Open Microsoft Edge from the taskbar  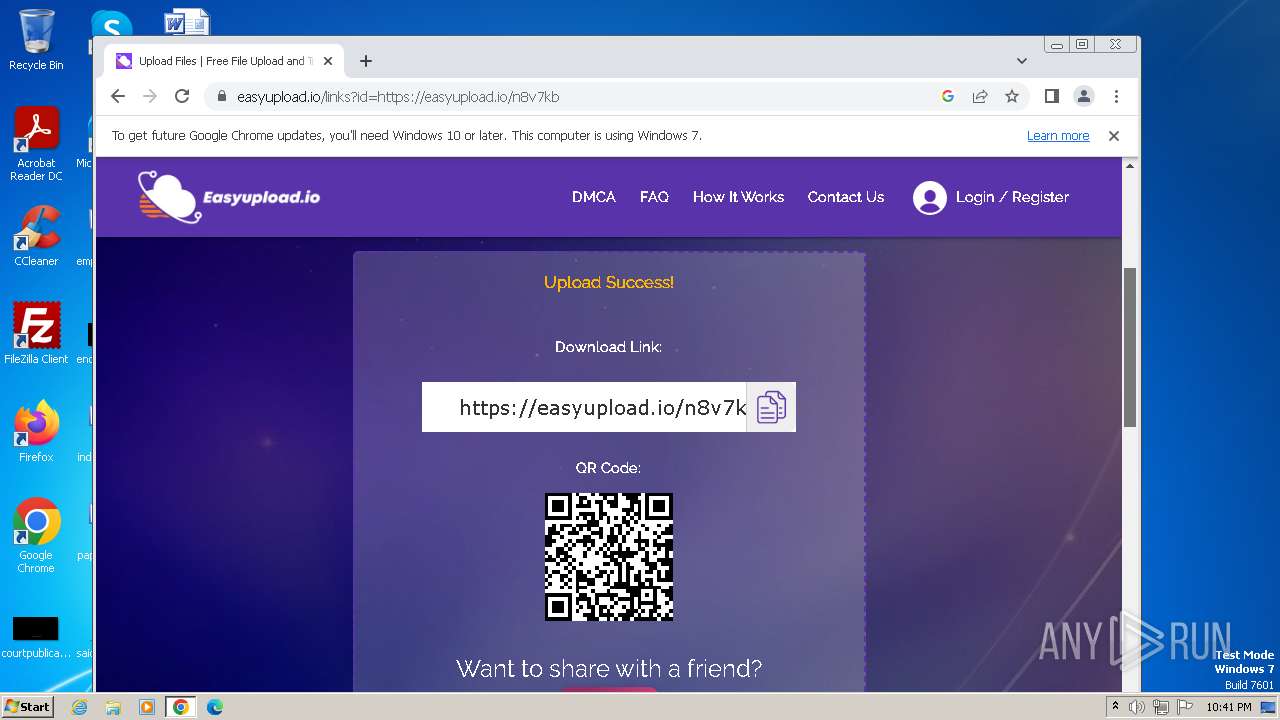pos(214,707)
